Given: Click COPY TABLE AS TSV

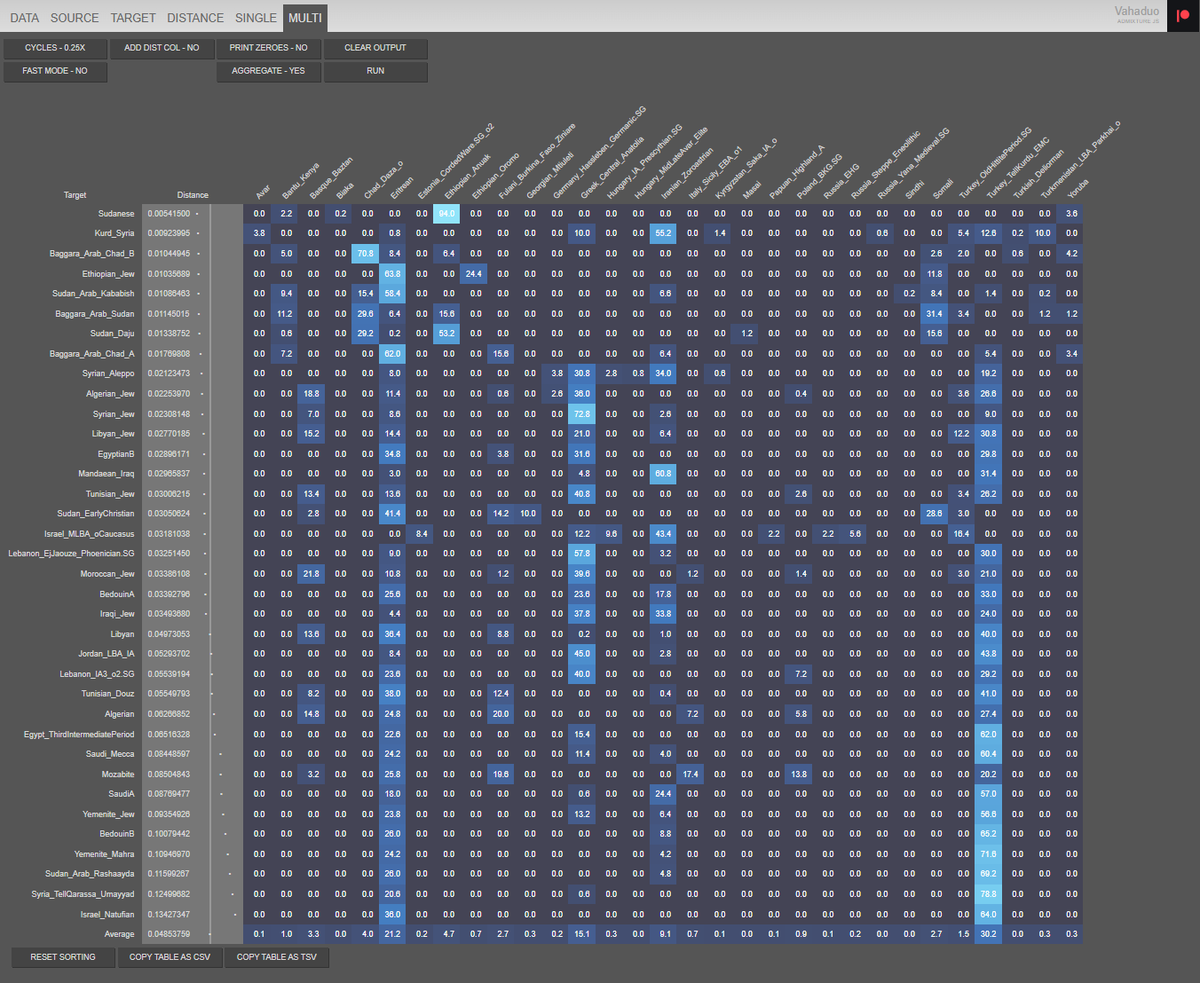Looking at the screenshot, I should 276,957.
